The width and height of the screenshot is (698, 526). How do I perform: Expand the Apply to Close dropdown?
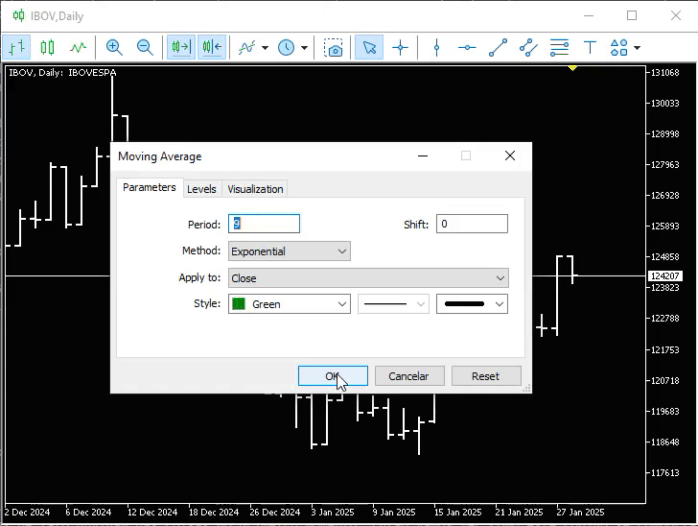click(x=368, y=278)
